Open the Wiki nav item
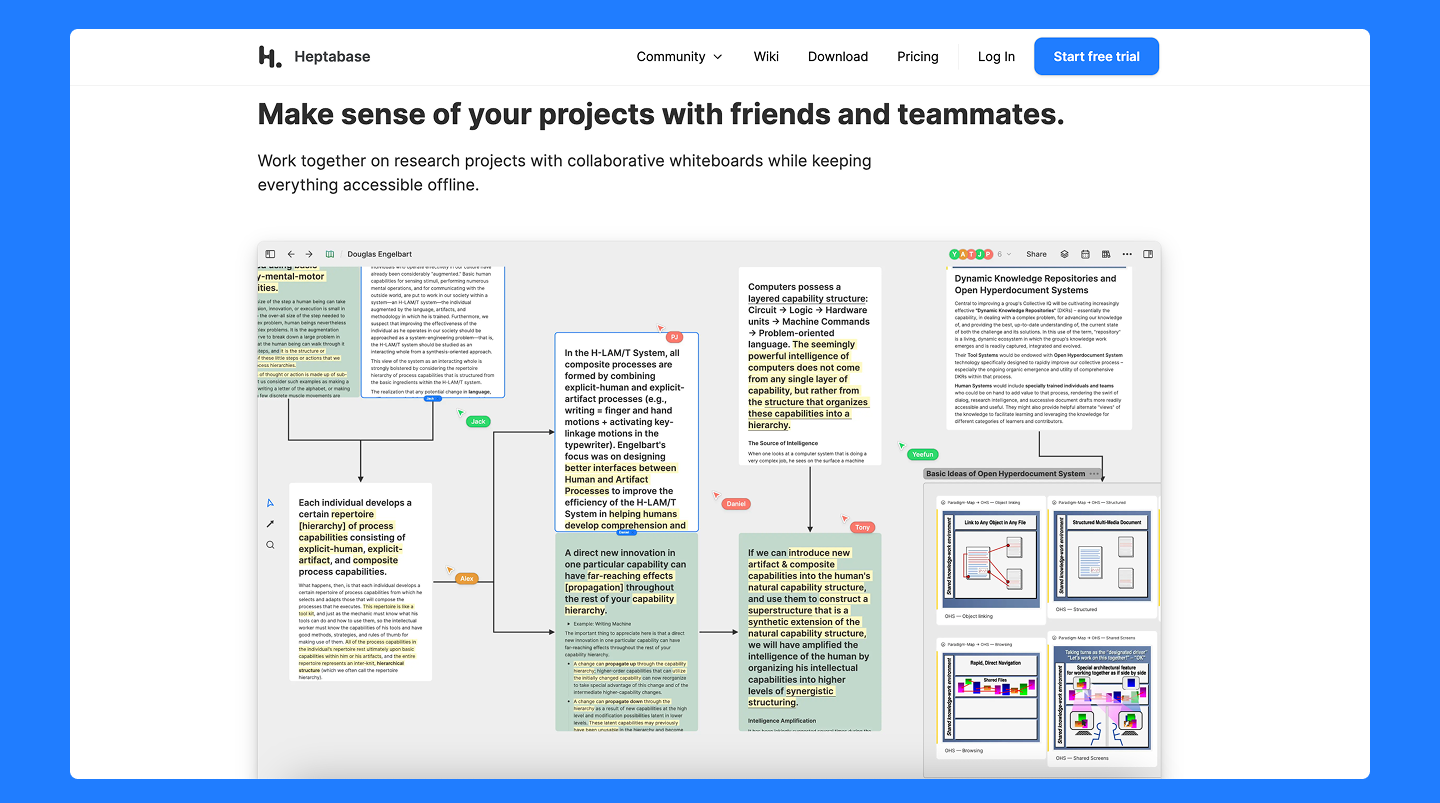This screenshot has height=803, width=1440. (x=766, y=56)
